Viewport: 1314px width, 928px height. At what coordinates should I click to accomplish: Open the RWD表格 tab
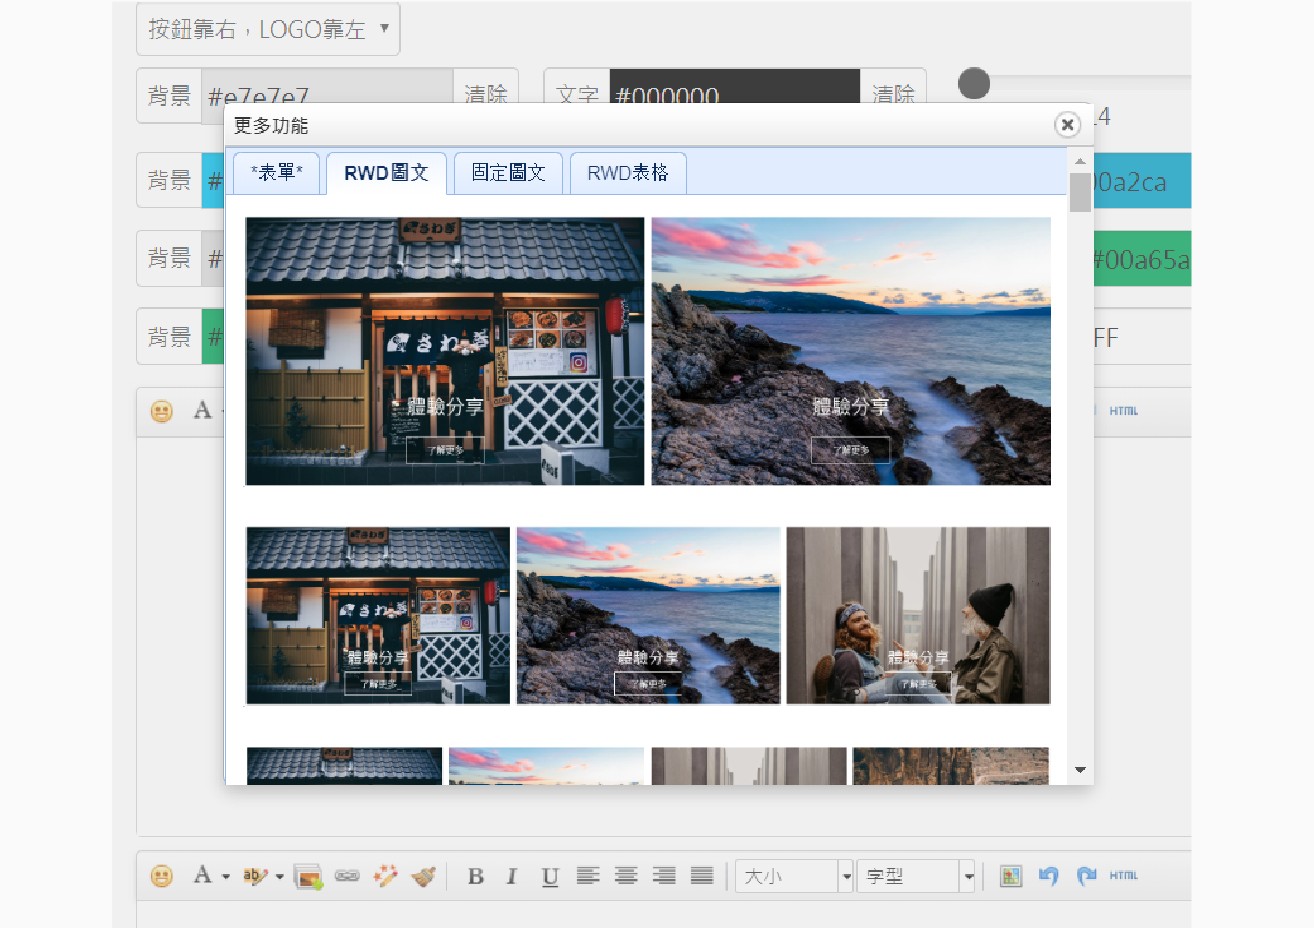point(628,173)
